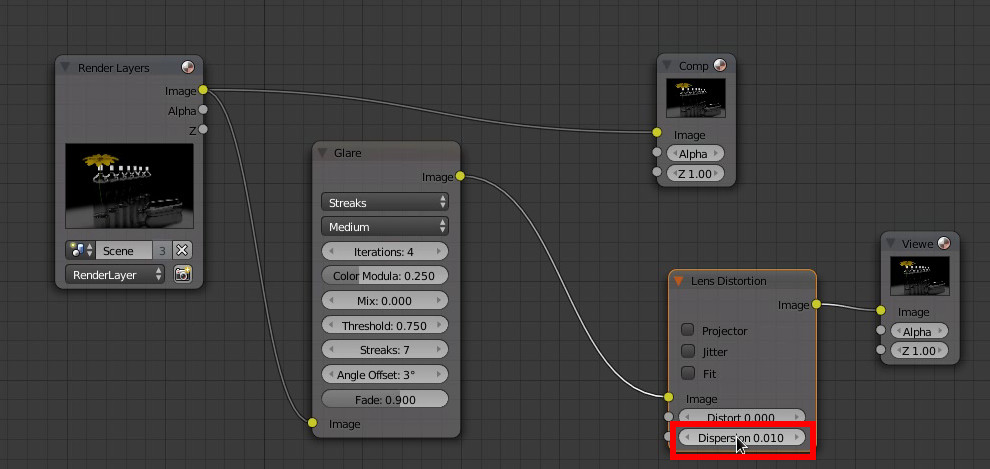The width and height of the screenshot is (990, 469).
Task: Click the Fade 0.900 slider
Action: [384, 399]
